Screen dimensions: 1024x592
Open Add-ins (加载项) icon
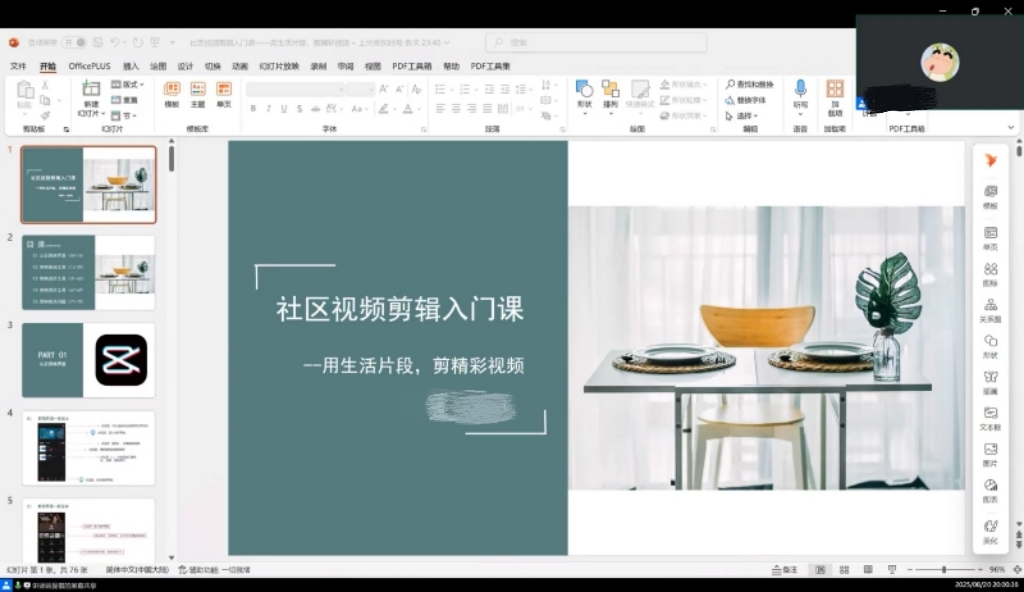[x=834, y=92]
